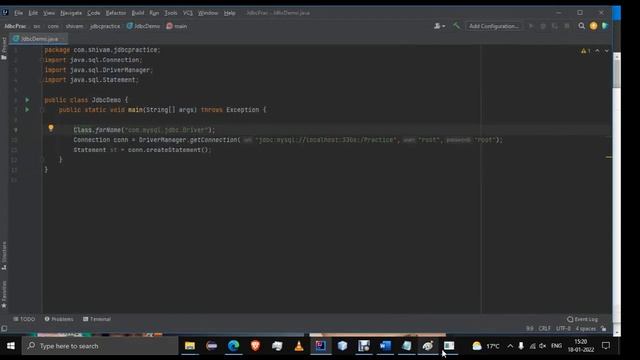Open Windows notification center
This screenshot has height=360, width=640.
pos(606,346)
